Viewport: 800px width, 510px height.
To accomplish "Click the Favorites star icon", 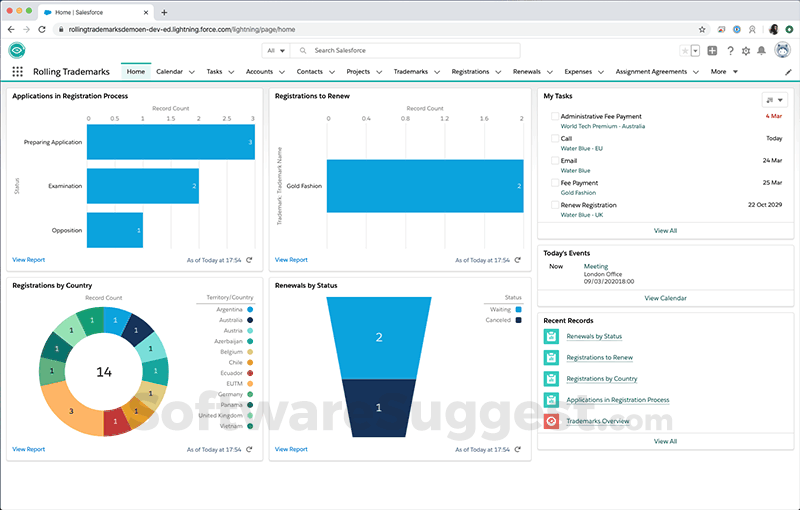I will click(x=685, y=50).
